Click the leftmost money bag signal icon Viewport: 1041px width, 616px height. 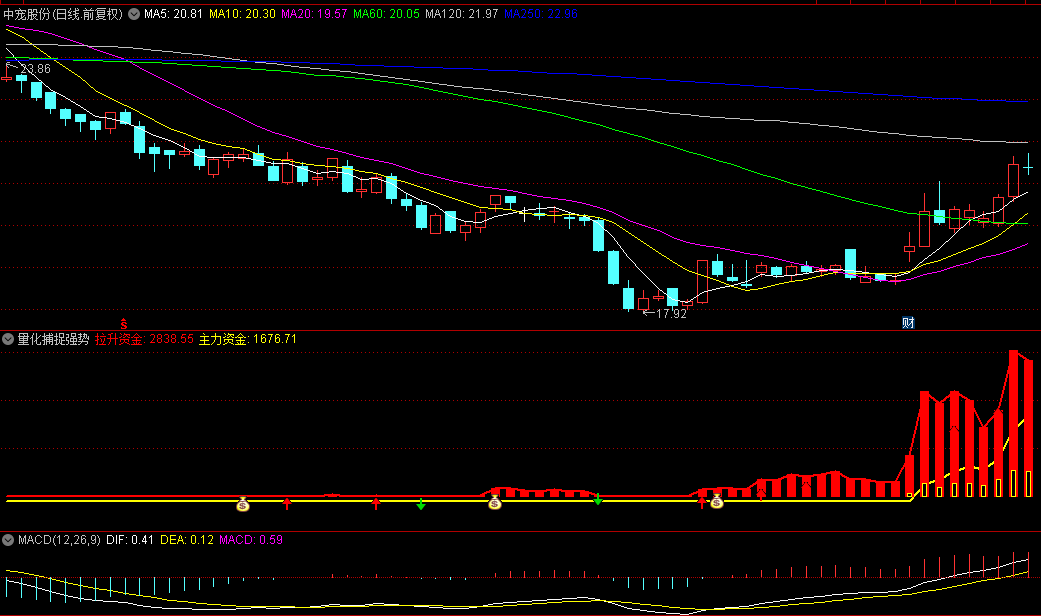(243, 504)
